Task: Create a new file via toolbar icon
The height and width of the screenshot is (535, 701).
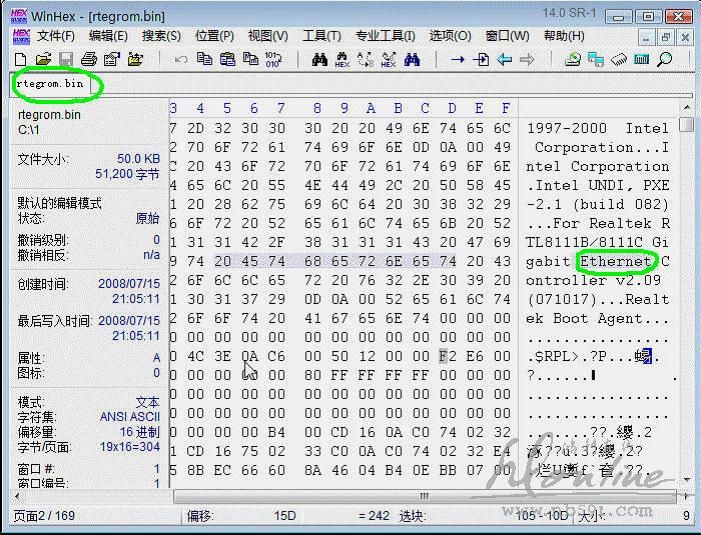Action: pyautogui.click(x=22, y=60)
